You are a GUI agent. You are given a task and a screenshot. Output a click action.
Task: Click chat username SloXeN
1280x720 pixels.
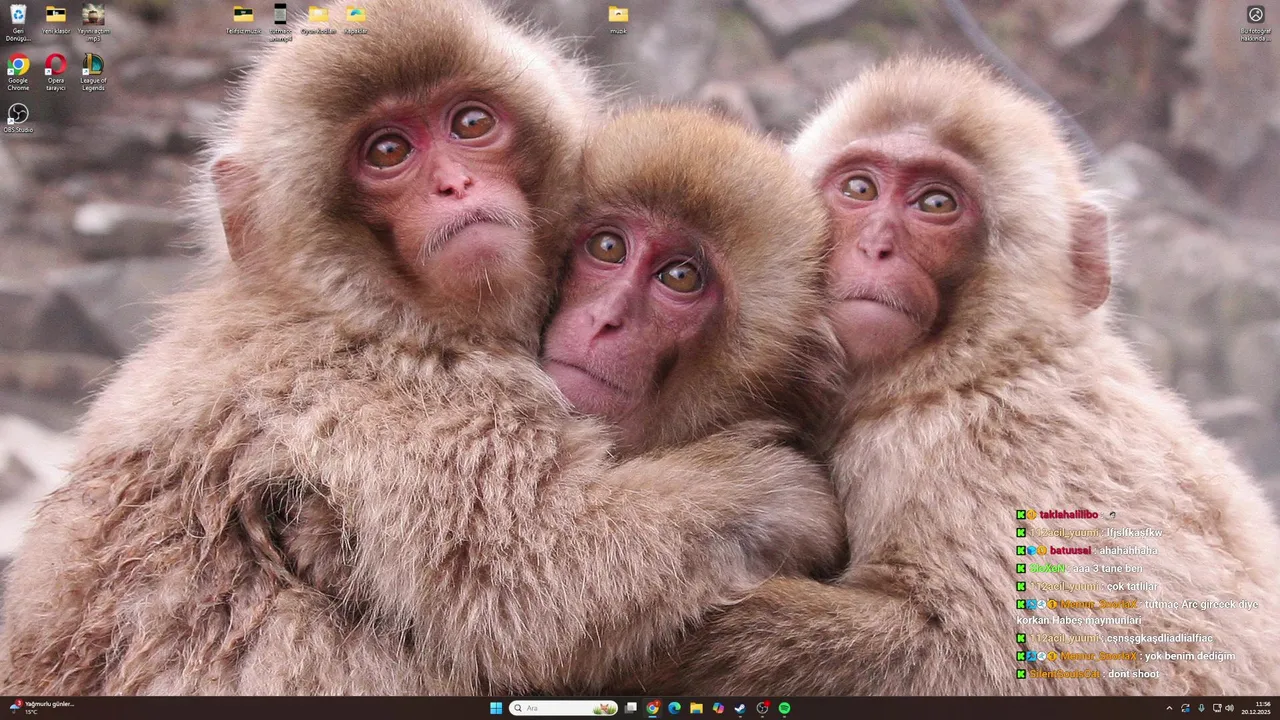[x=1047, y=568]
